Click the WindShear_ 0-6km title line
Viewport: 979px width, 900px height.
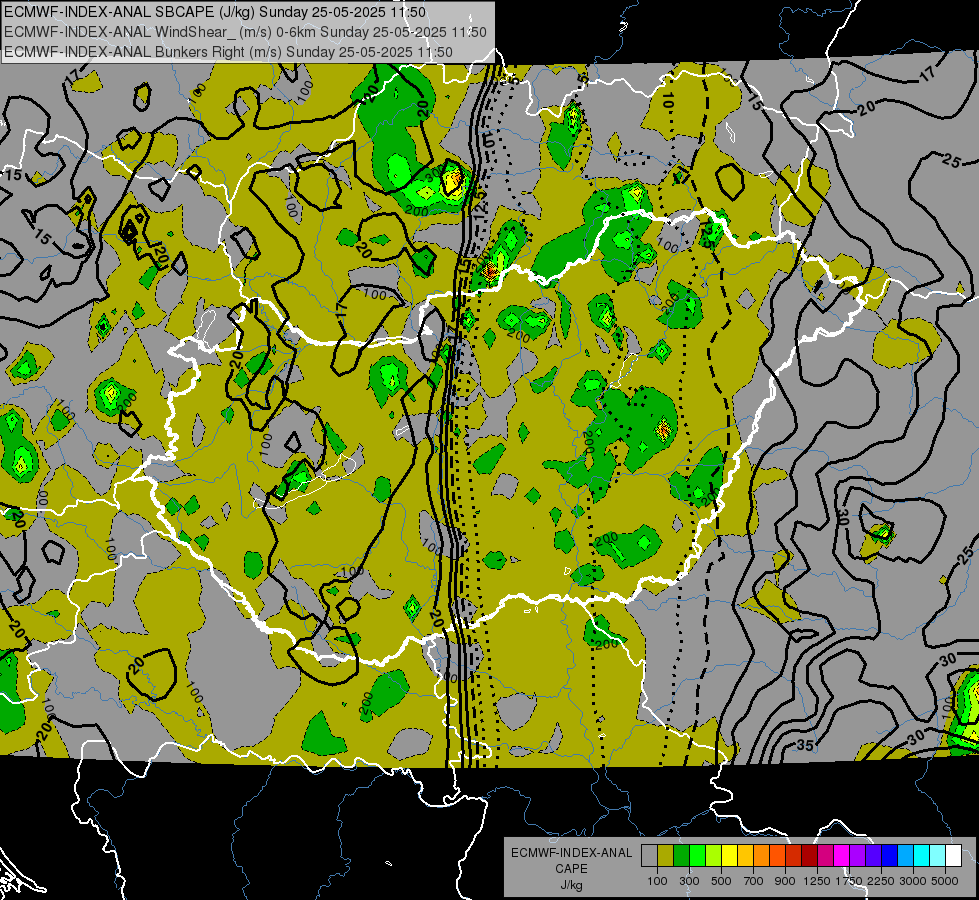[x=245, y=32]
